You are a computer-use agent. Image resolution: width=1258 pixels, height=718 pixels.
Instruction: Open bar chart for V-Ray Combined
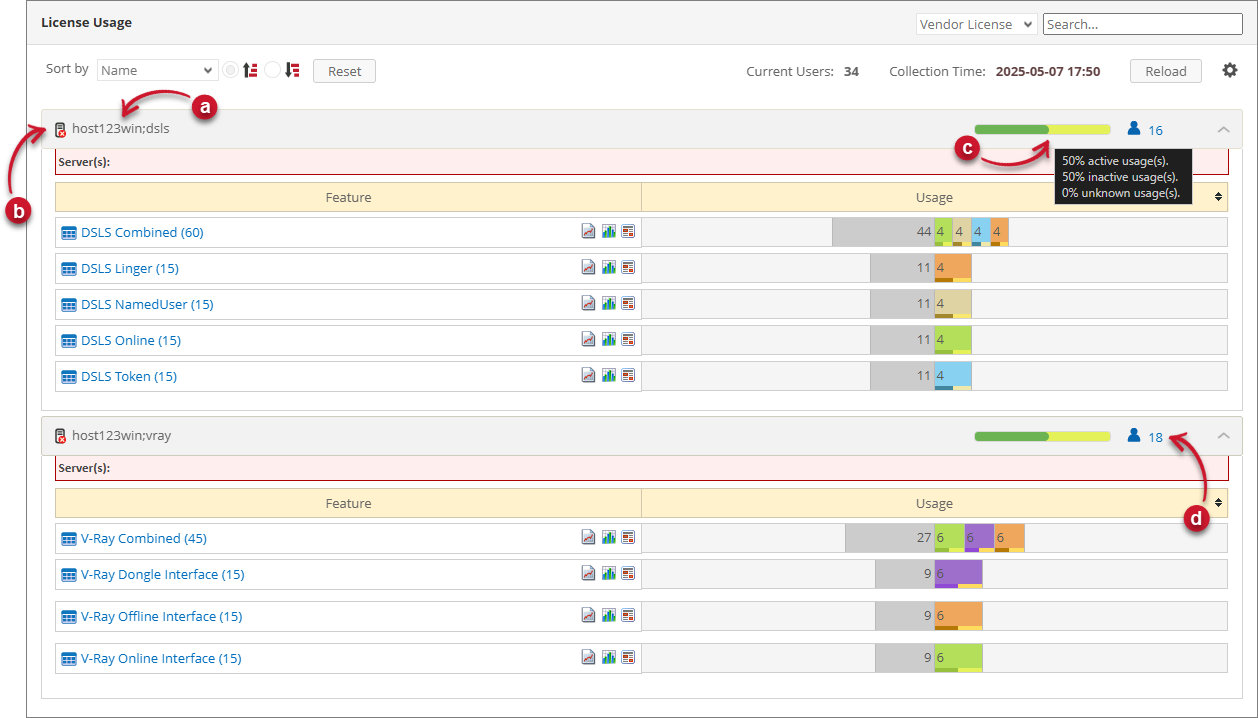pos(608,538)
